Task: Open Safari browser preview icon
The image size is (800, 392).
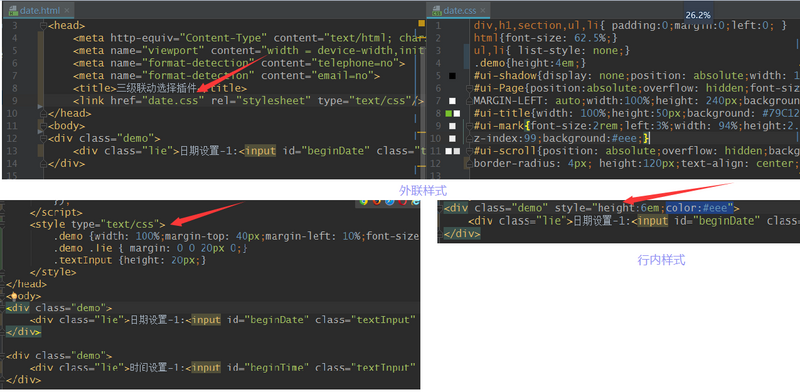Action: coord(390,202)
